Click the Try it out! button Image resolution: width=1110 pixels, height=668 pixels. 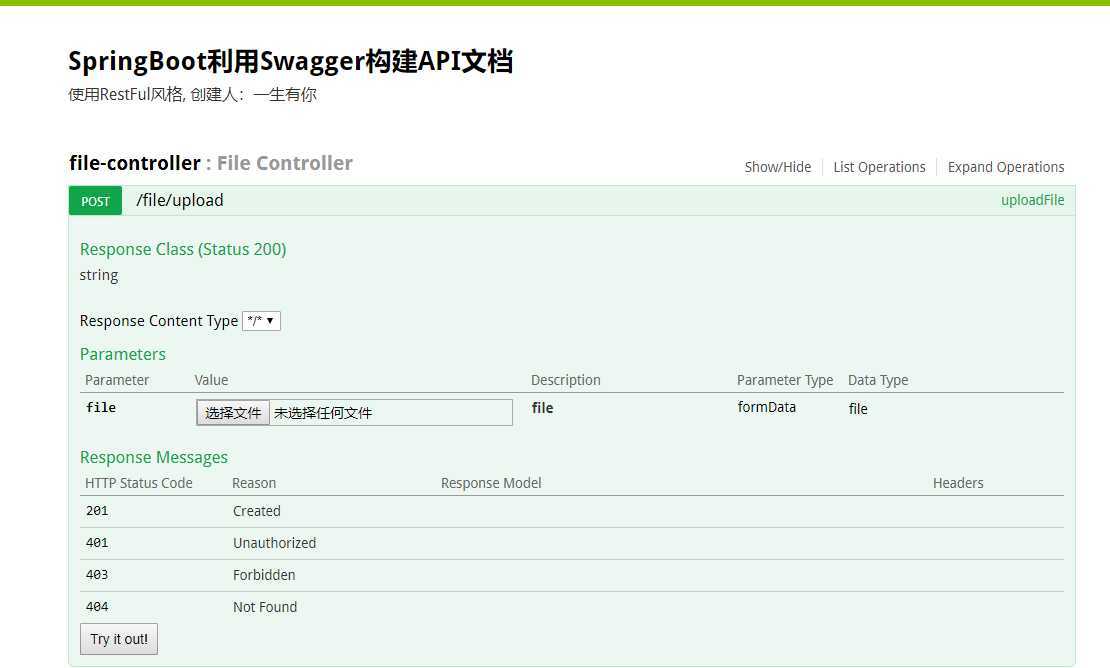(119, 639)
